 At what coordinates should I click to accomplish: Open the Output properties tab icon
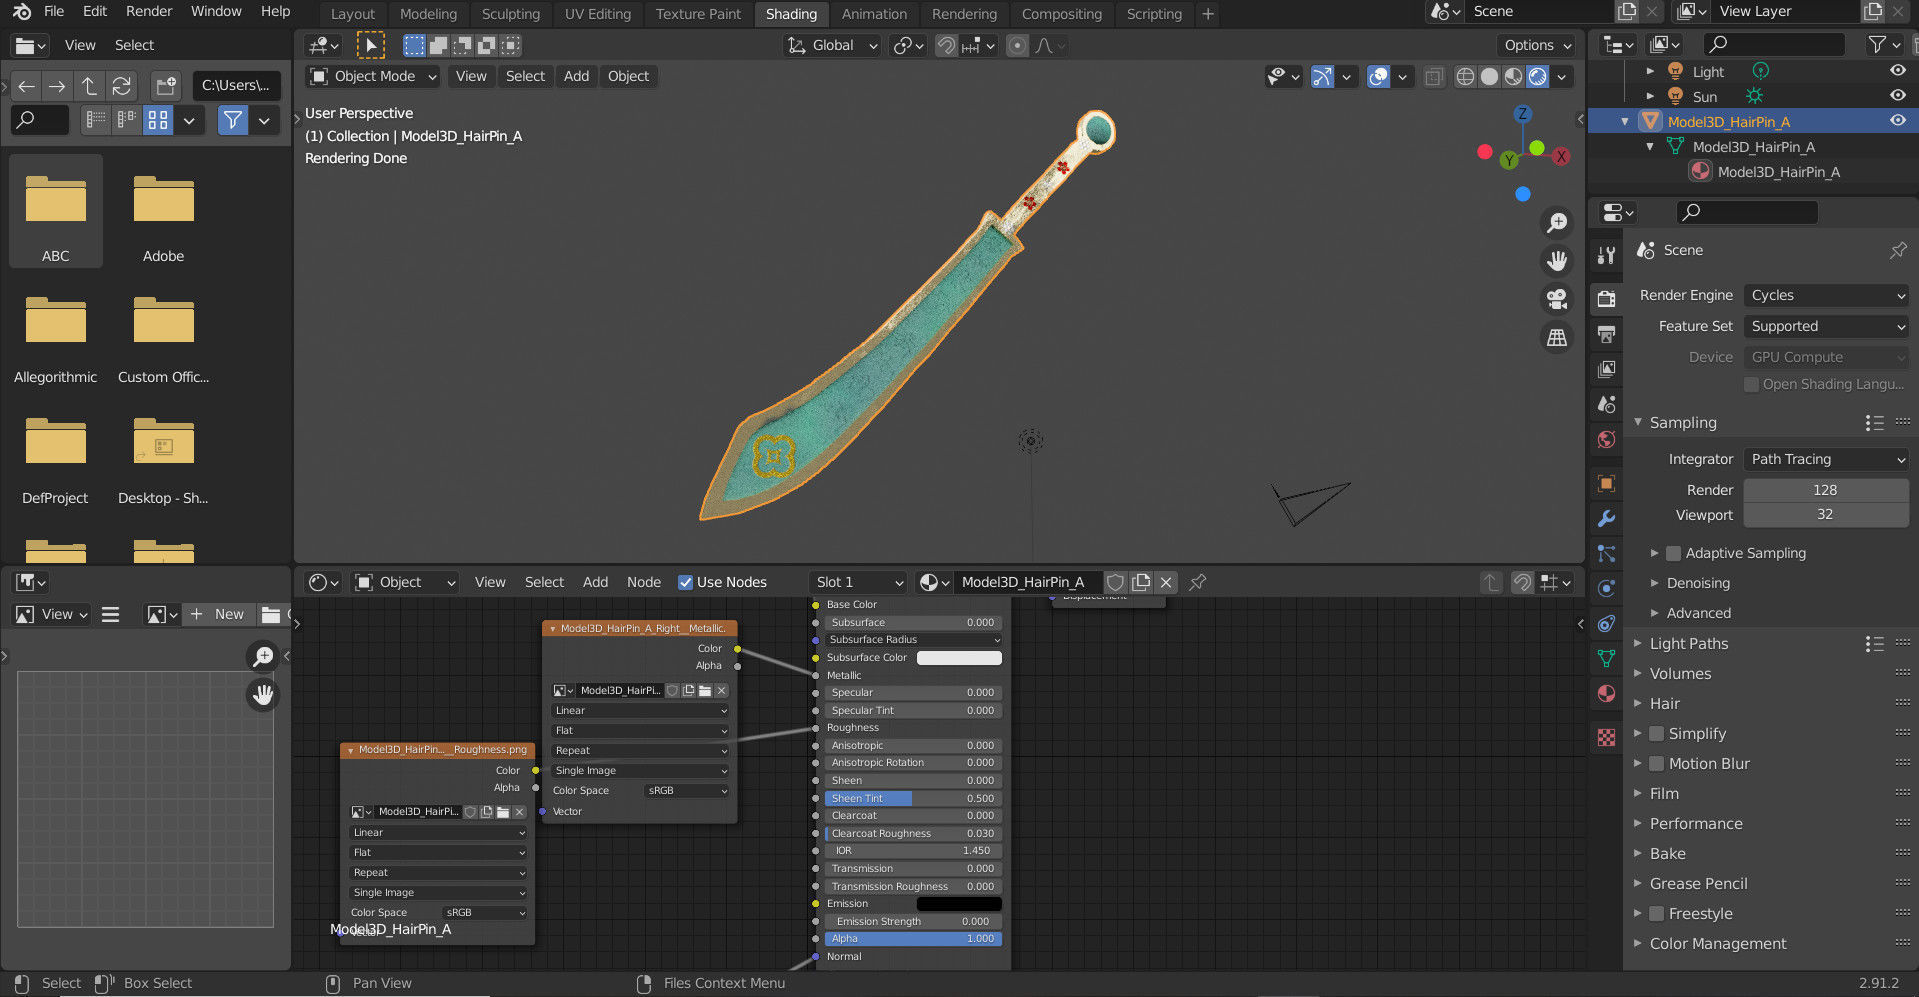(x=1606, y=334)
